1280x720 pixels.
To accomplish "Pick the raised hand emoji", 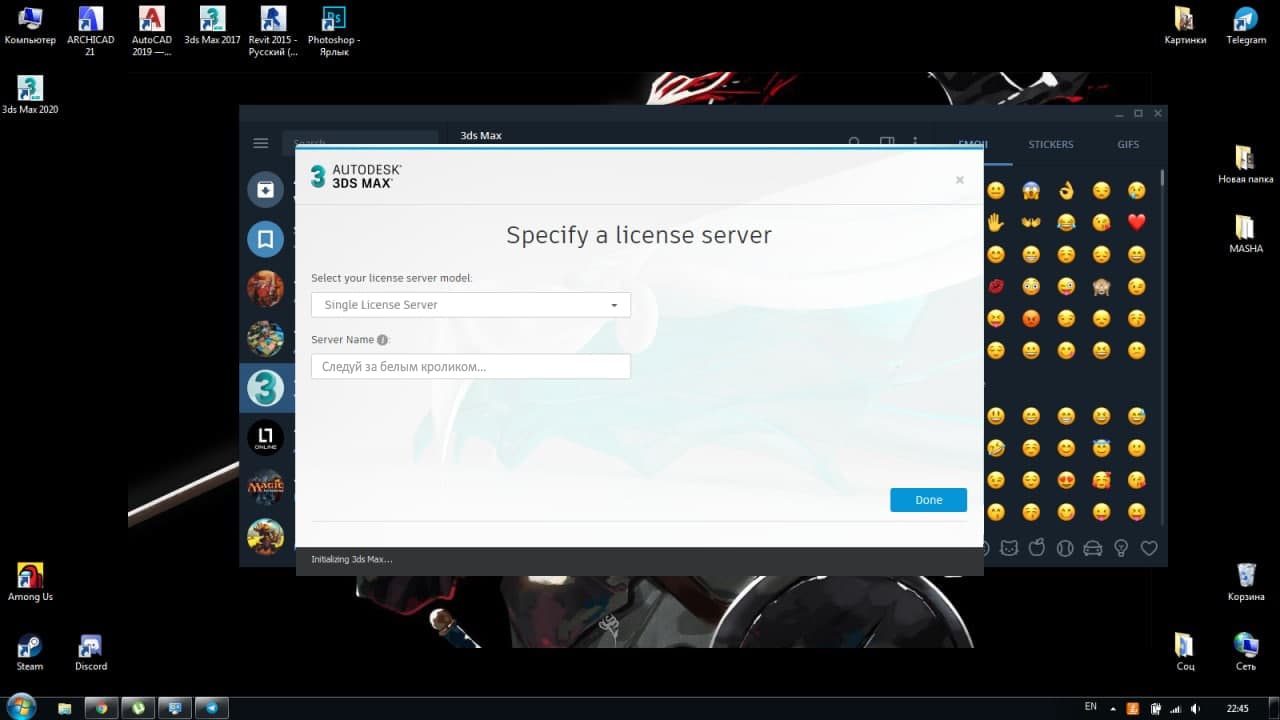I will [995, 222].
